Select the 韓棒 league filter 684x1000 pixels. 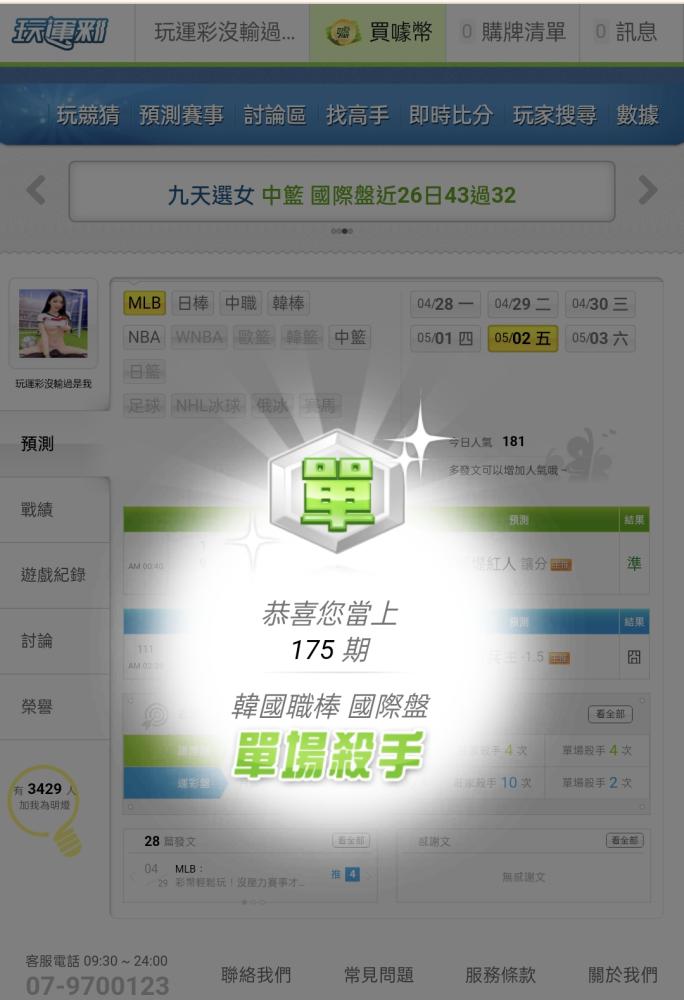[x=288, y=303]
